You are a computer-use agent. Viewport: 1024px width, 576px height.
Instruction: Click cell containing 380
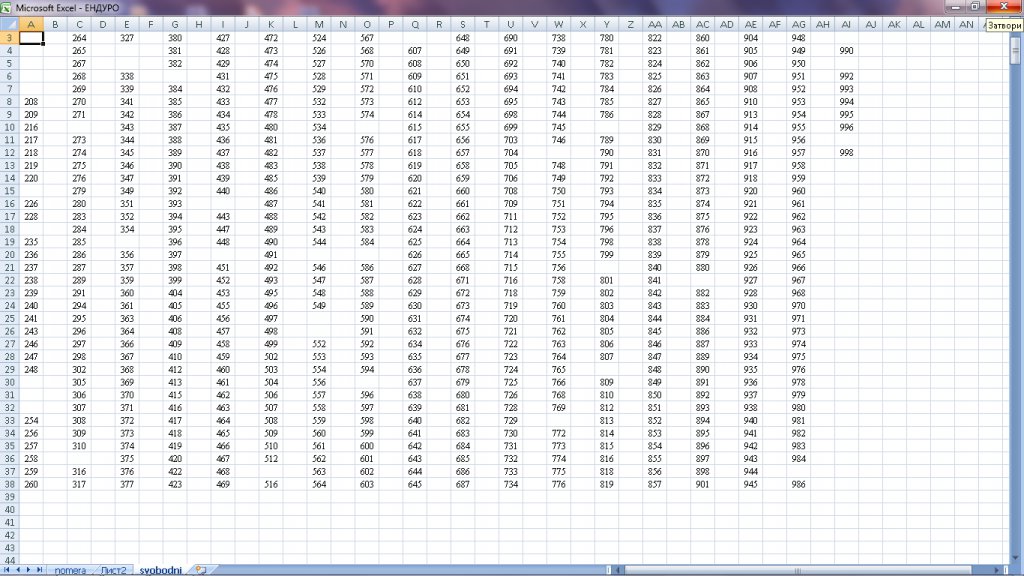coord(175,38)
